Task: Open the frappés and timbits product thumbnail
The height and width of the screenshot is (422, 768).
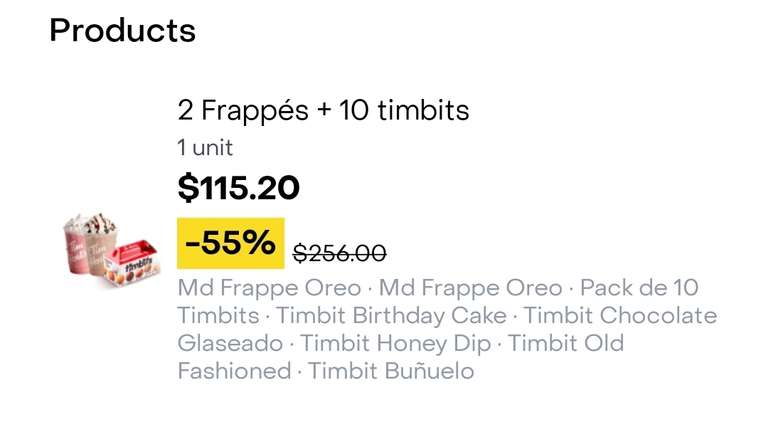Action: [x=112, y=250]
